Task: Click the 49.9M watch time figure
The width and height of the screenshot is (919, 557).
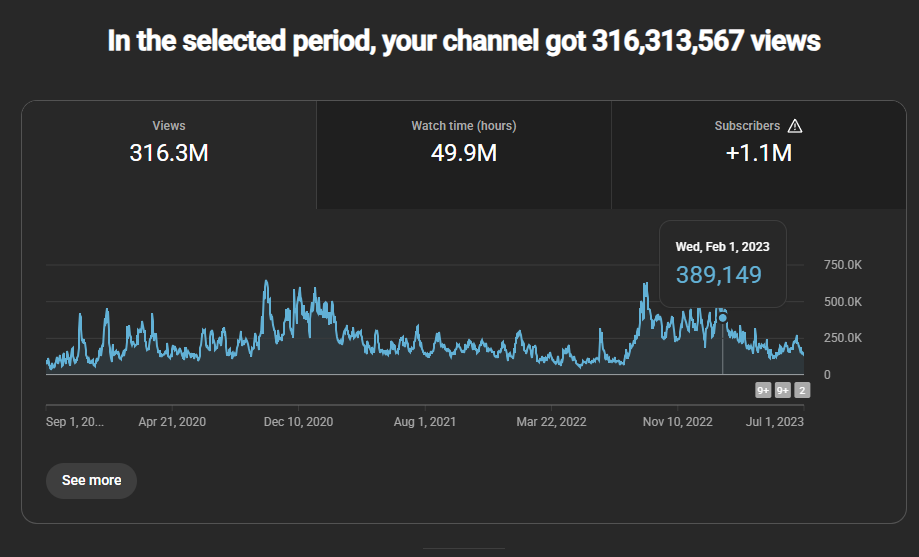Action: click(464, 153)
